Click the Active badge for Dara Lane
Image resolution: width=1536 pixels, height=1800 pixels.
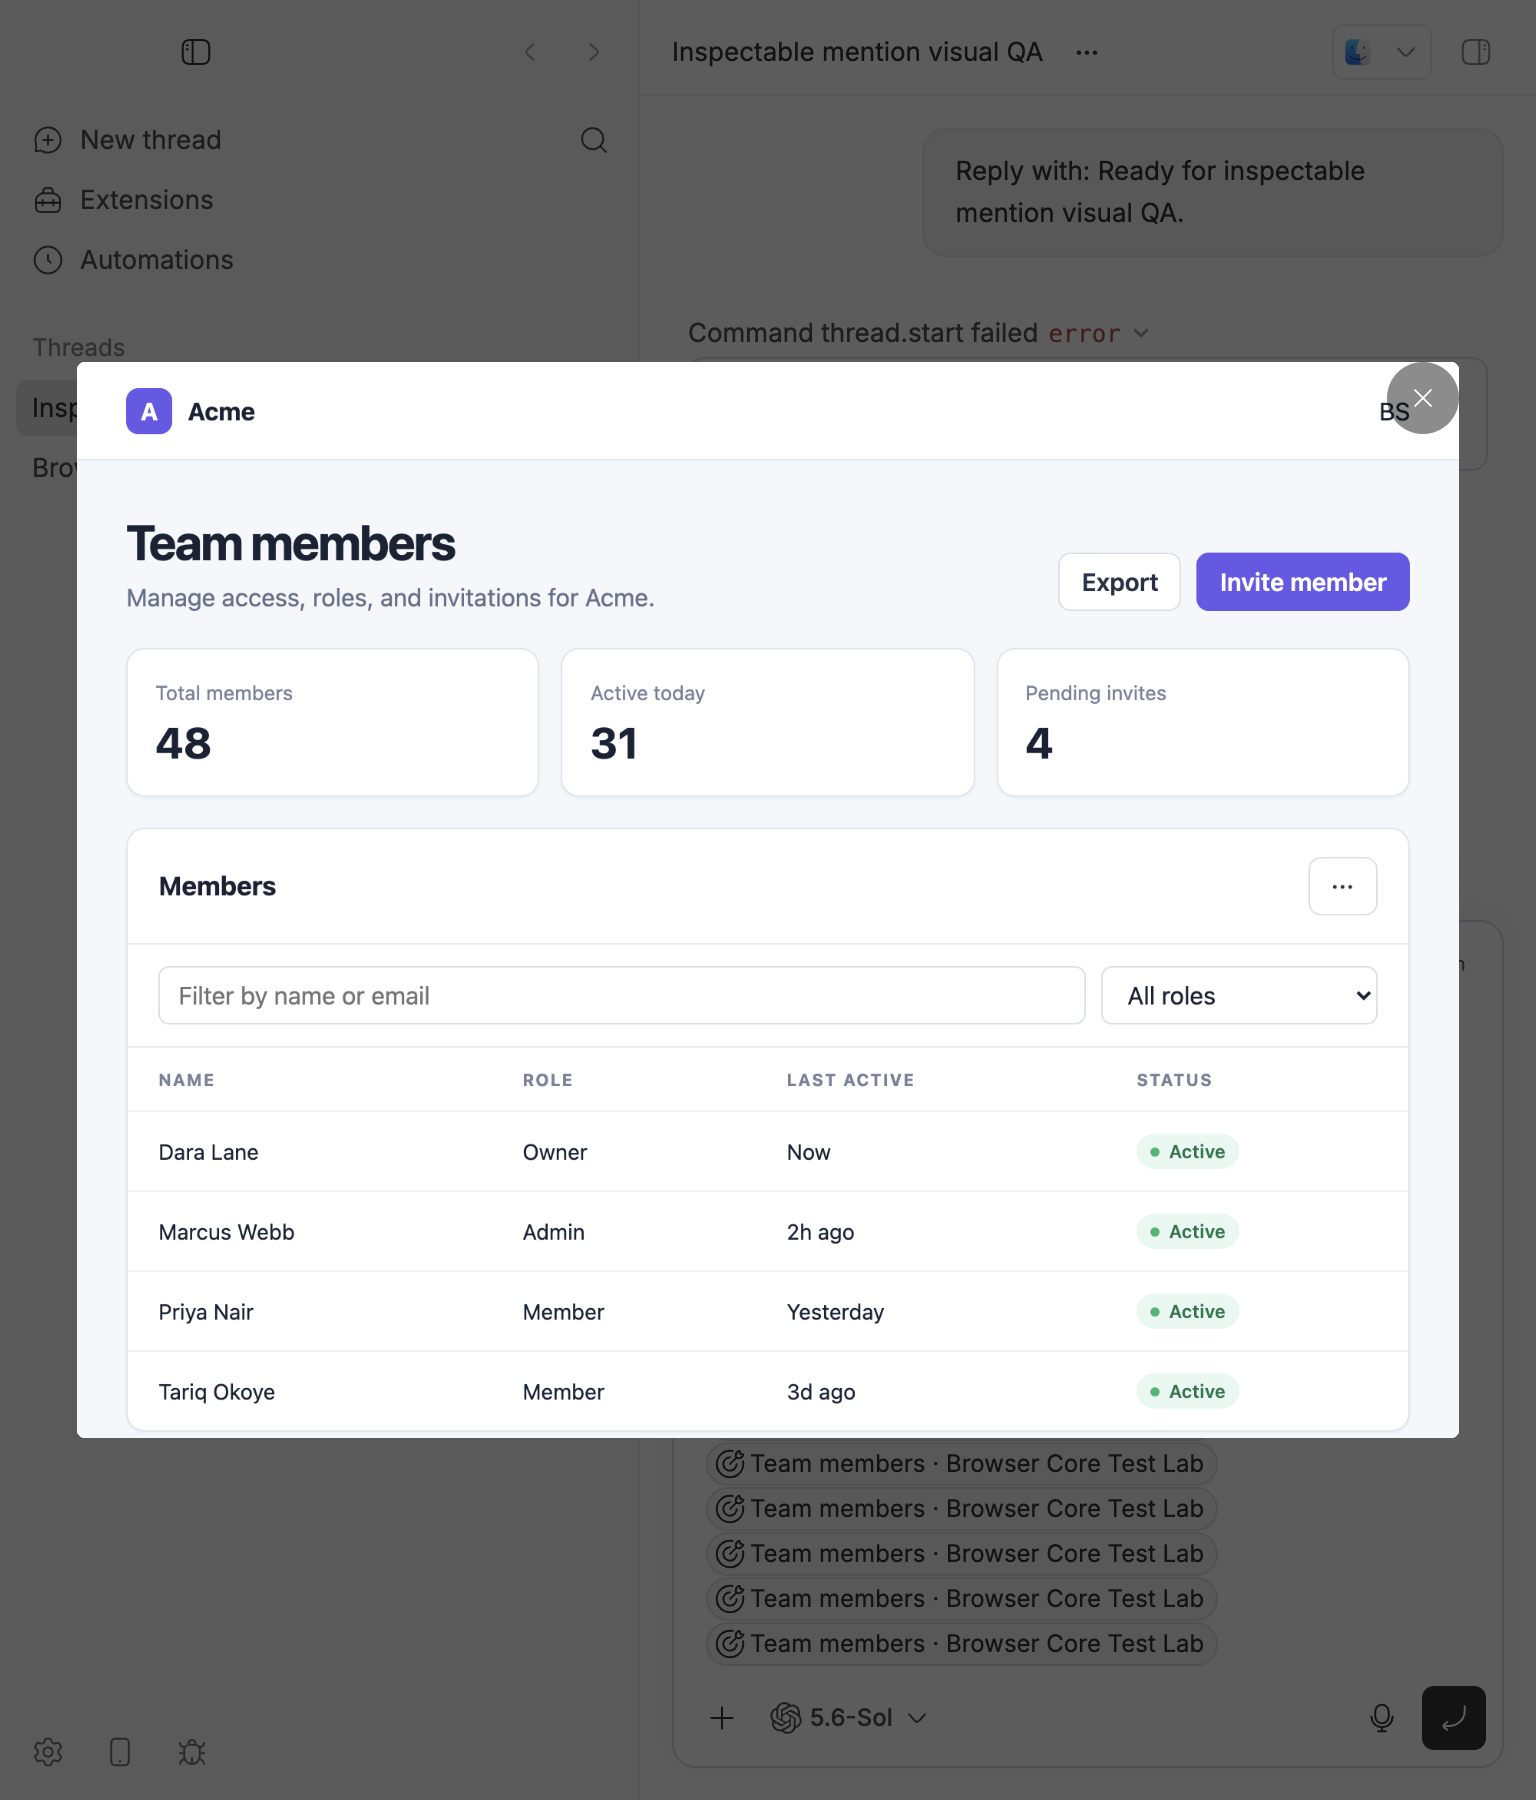(x=1188, y=1152)
